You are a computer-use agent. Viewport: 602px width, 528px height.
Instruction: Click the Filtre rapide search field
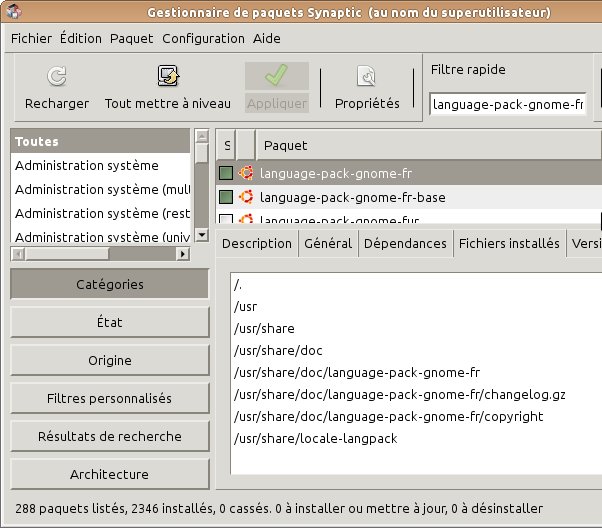(508, 104)
